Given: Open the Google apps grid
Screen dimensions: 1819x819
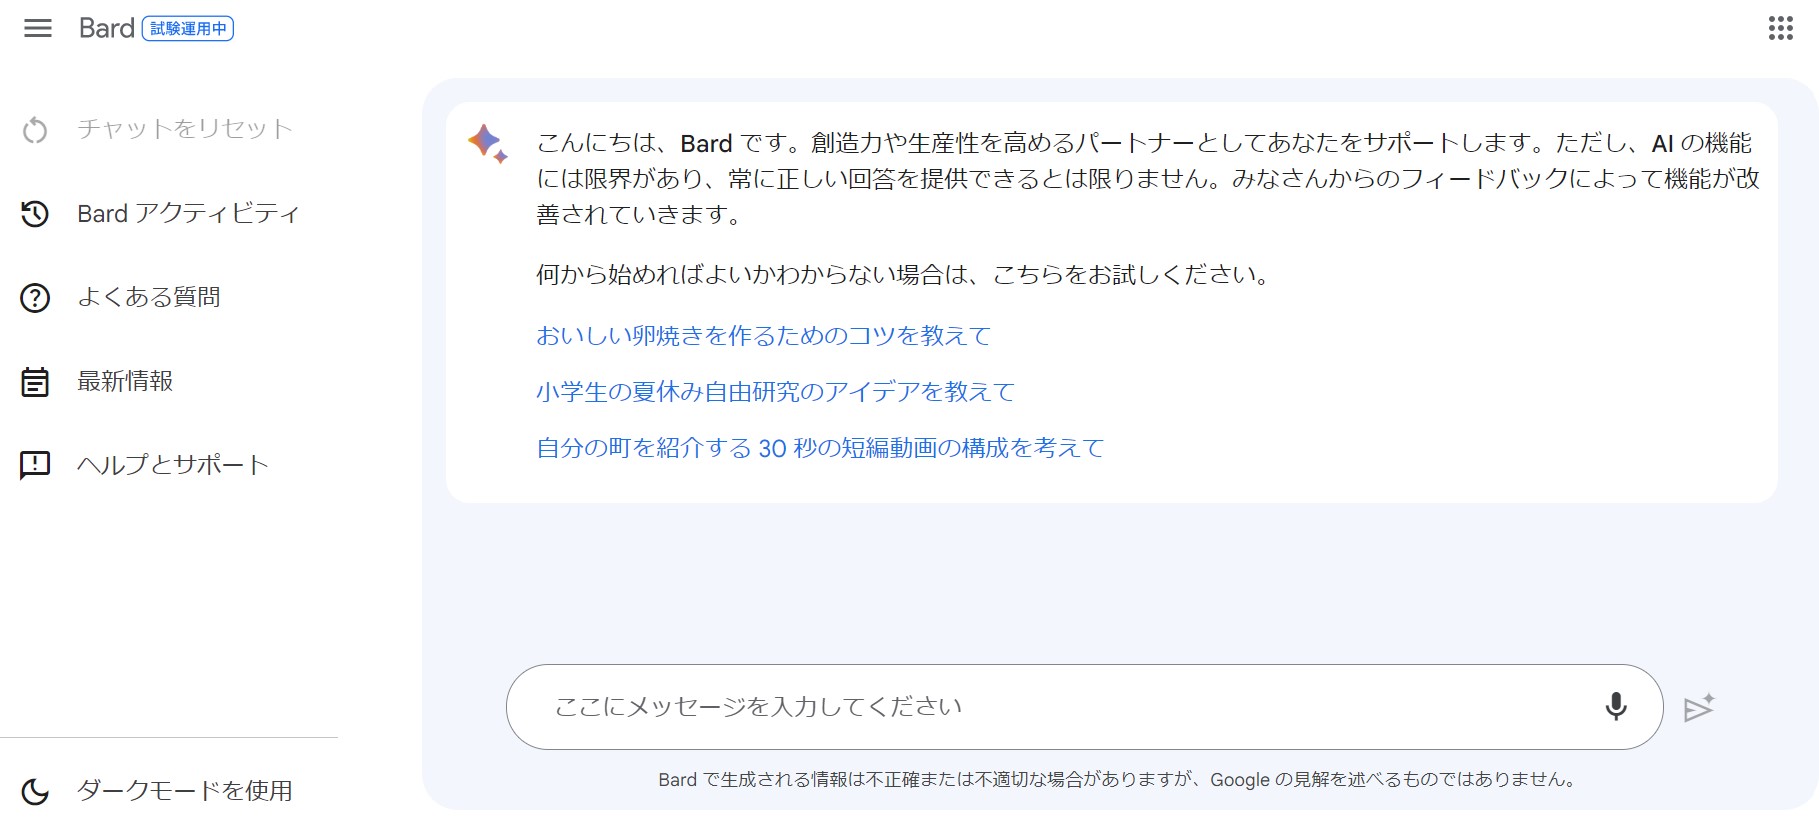Looking at the screenshot, I should click(1780, 28).
